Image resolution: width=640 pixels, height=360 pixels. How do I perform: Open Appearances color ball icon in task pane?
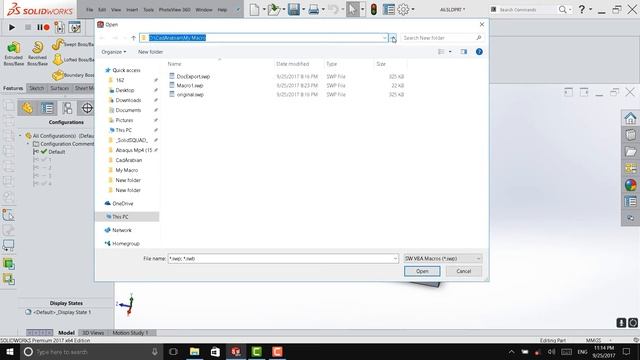click(x=630, y=185)
